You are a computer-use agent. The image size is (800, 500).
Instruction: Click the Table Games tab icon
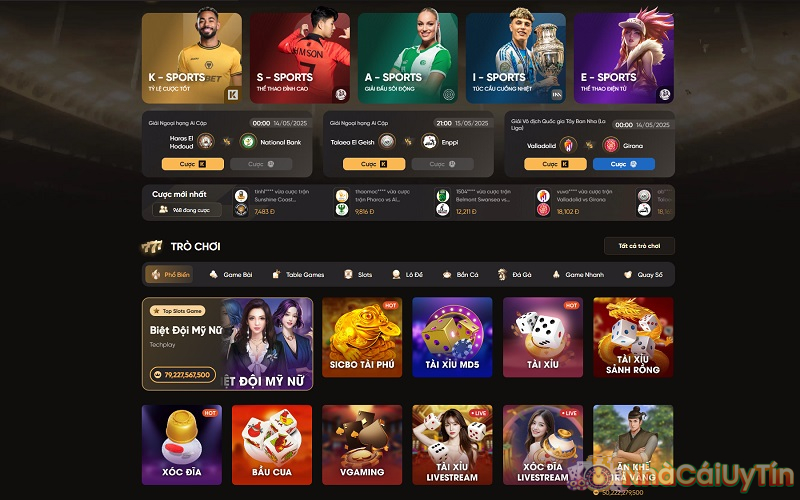(x=276, y=274)
